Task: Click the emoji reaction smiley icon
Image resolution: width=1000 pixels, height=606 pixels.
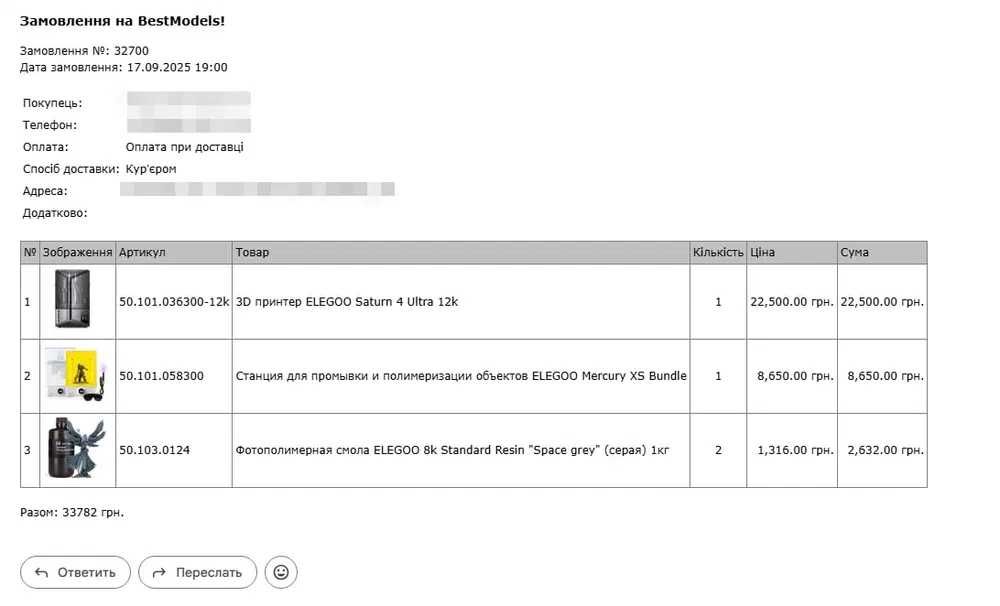Action: tap(281, 572)
